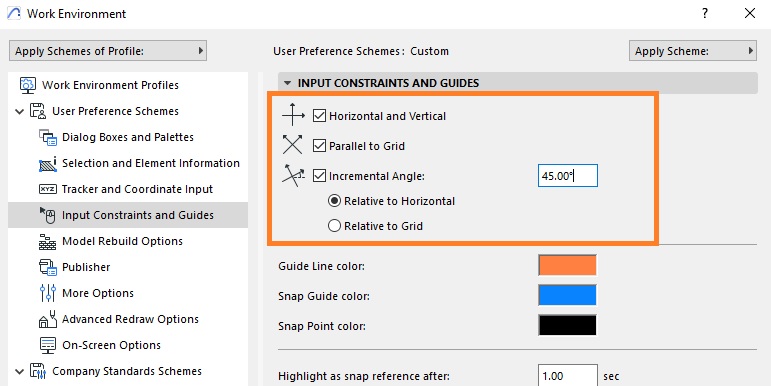Open More Options sliders icon
The image size is (771, 386).
click(x=48, y=293)
